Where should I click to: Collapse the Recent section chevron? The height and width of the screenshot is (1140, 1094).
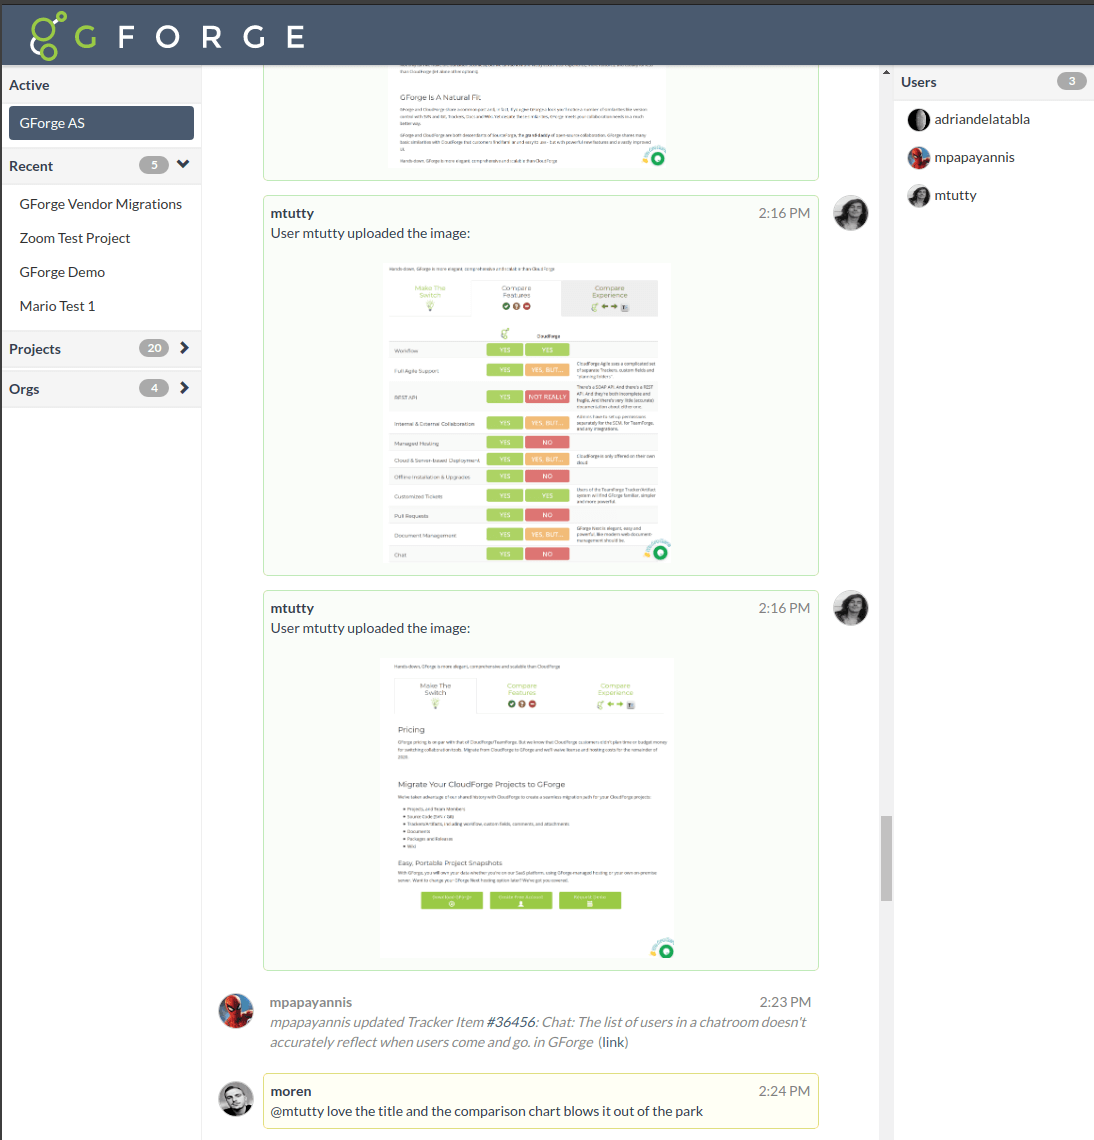[183, 165]
